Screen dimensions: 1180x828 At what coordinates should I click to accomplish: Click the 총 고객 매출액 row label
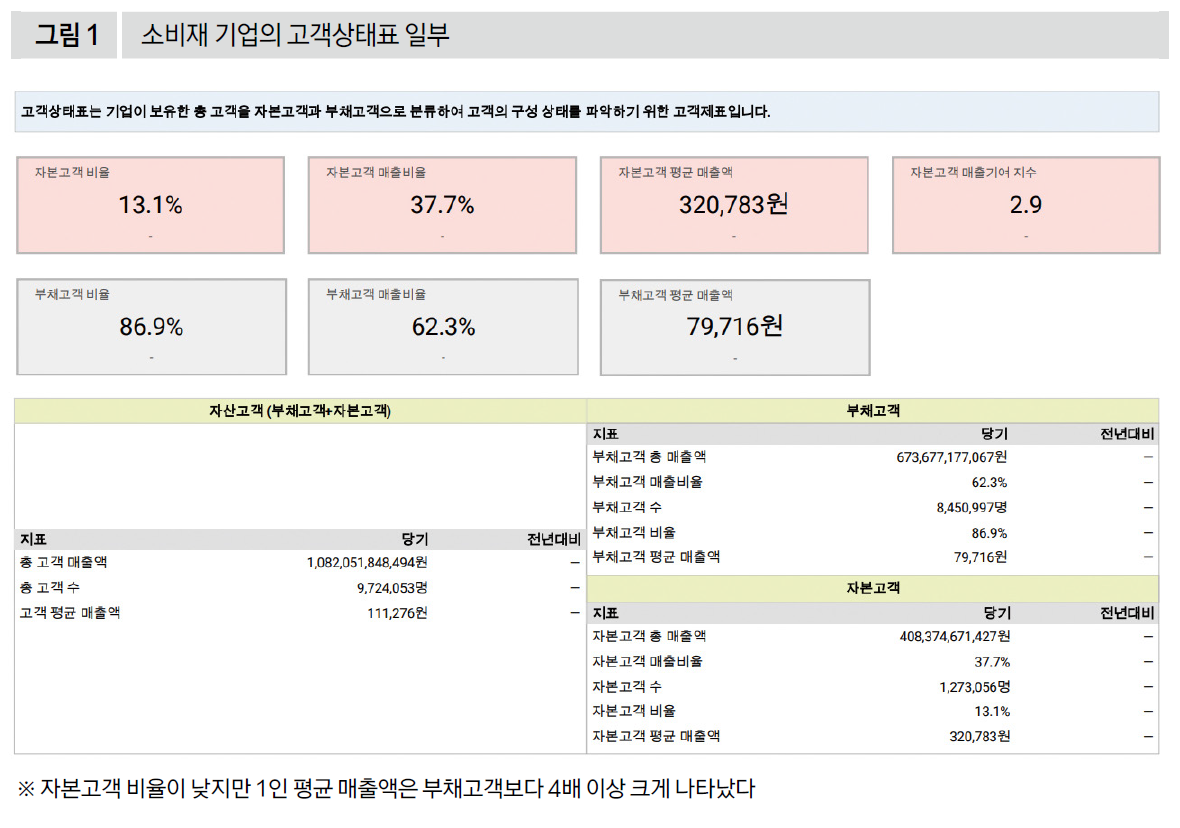click(64, 562)
